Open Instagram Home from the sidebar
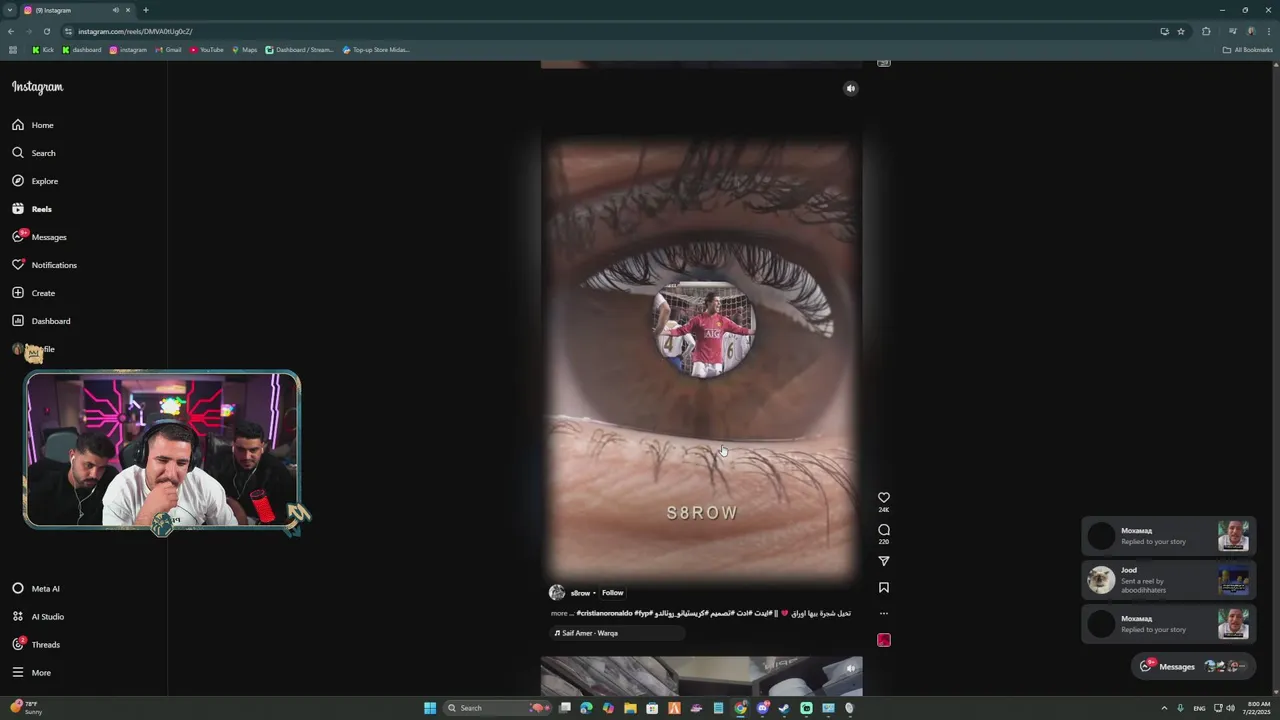1280x720 pixels. point(33,125)
